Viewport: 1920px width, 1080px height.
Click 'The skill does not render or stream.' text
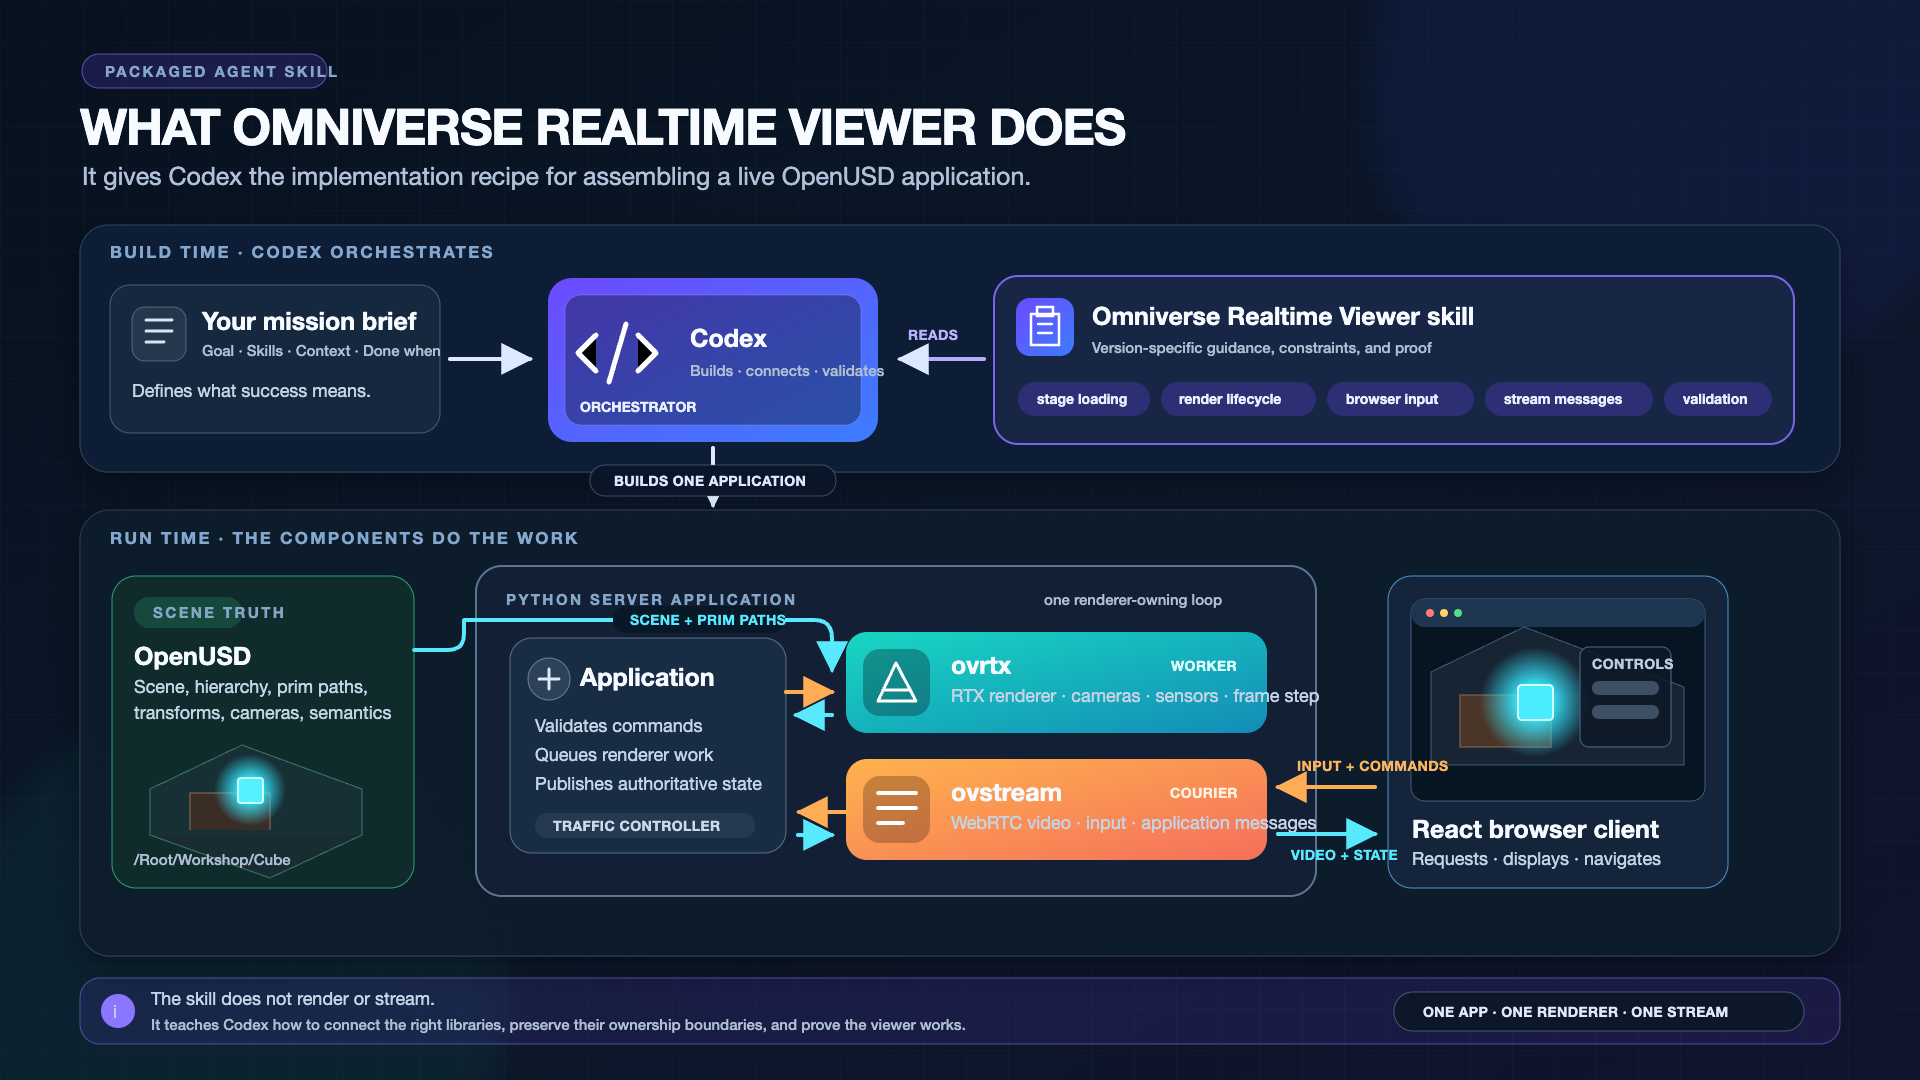(293, 999)
